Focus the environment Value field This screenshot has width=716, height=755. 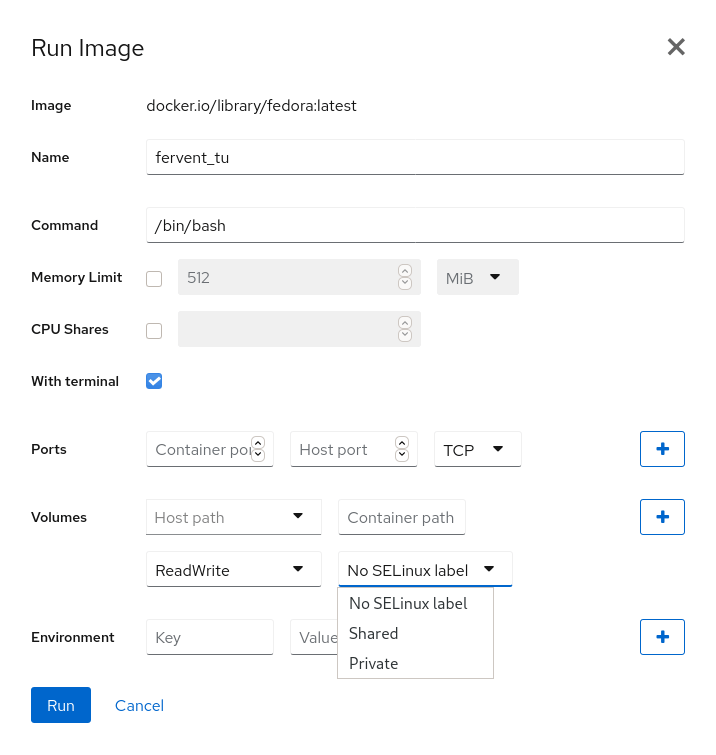click(314, 637)
